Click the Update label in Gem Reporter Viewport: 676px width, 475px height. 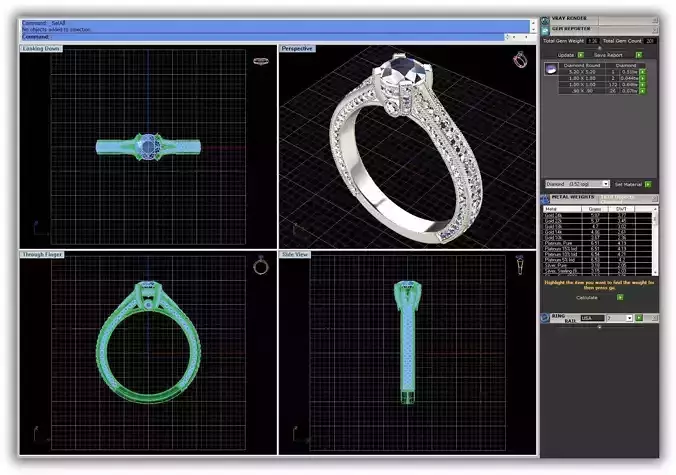point(566,55)
